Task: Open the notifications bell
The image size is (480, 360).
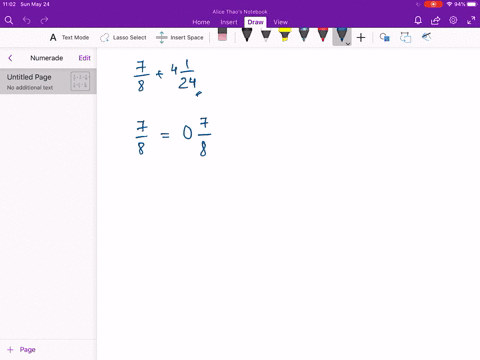Action: 418,21
